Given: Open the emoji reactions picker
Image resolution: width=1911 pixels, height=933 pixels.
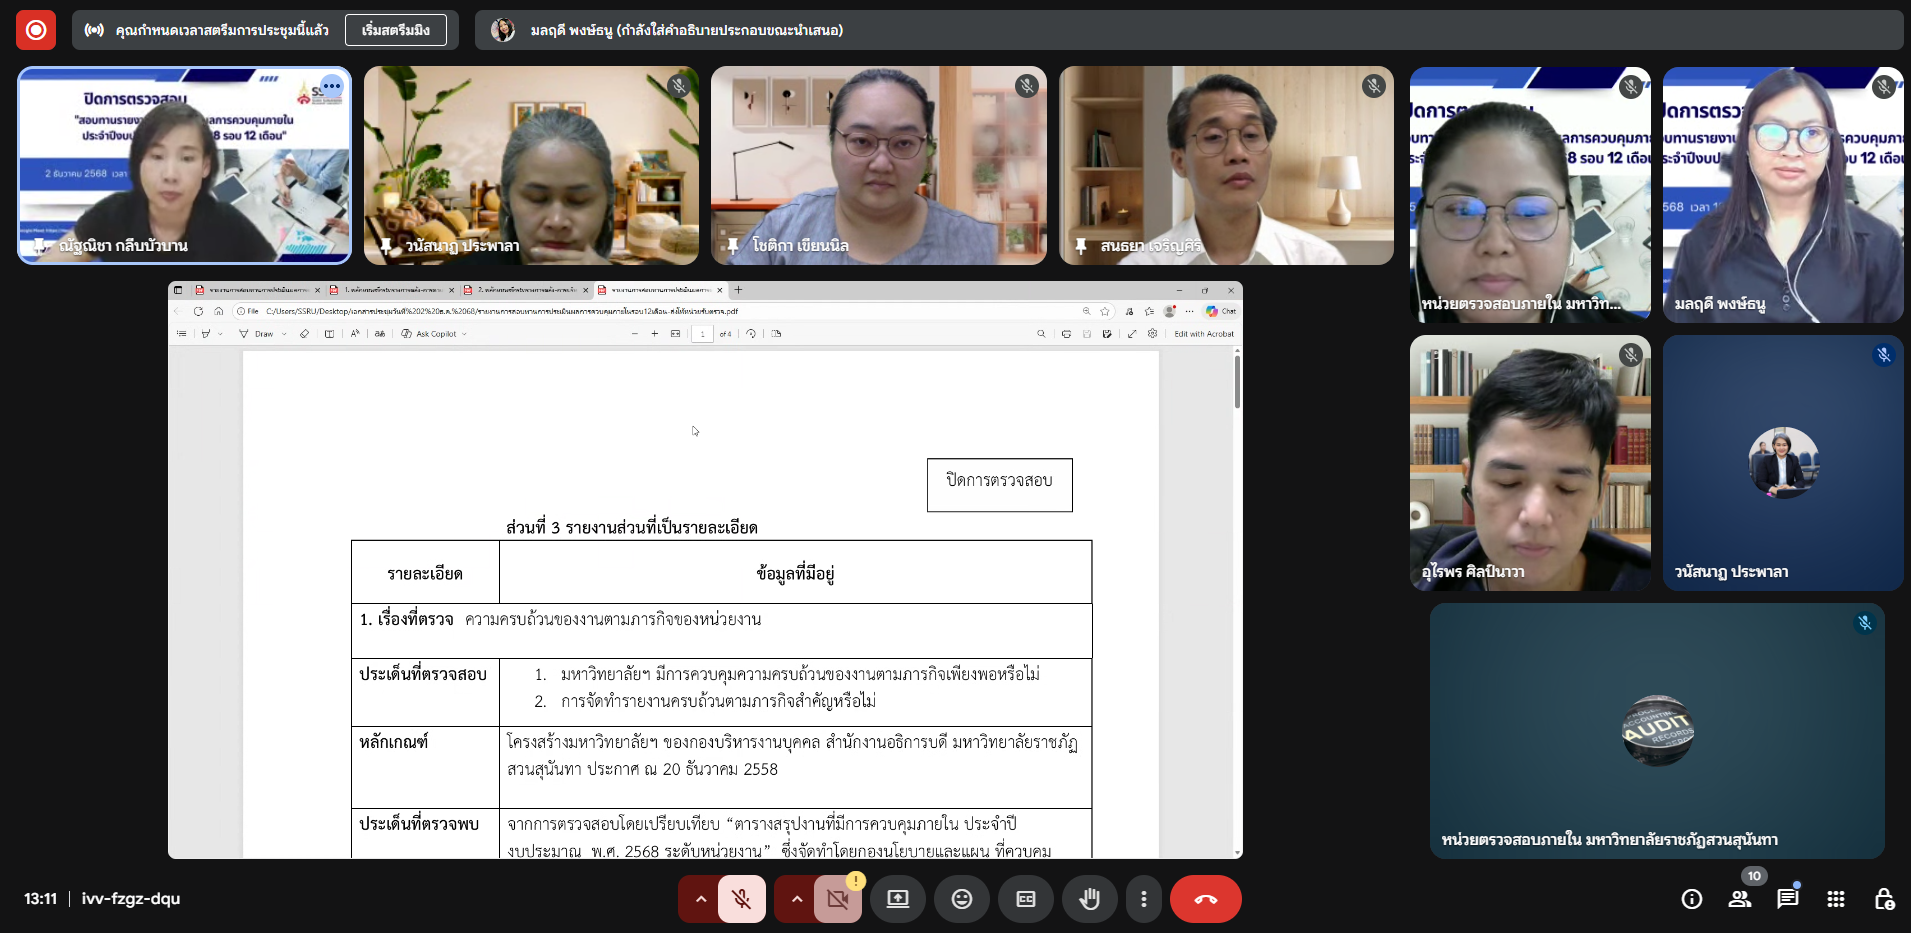Looking at the screenshot, I should coord(961,899).
